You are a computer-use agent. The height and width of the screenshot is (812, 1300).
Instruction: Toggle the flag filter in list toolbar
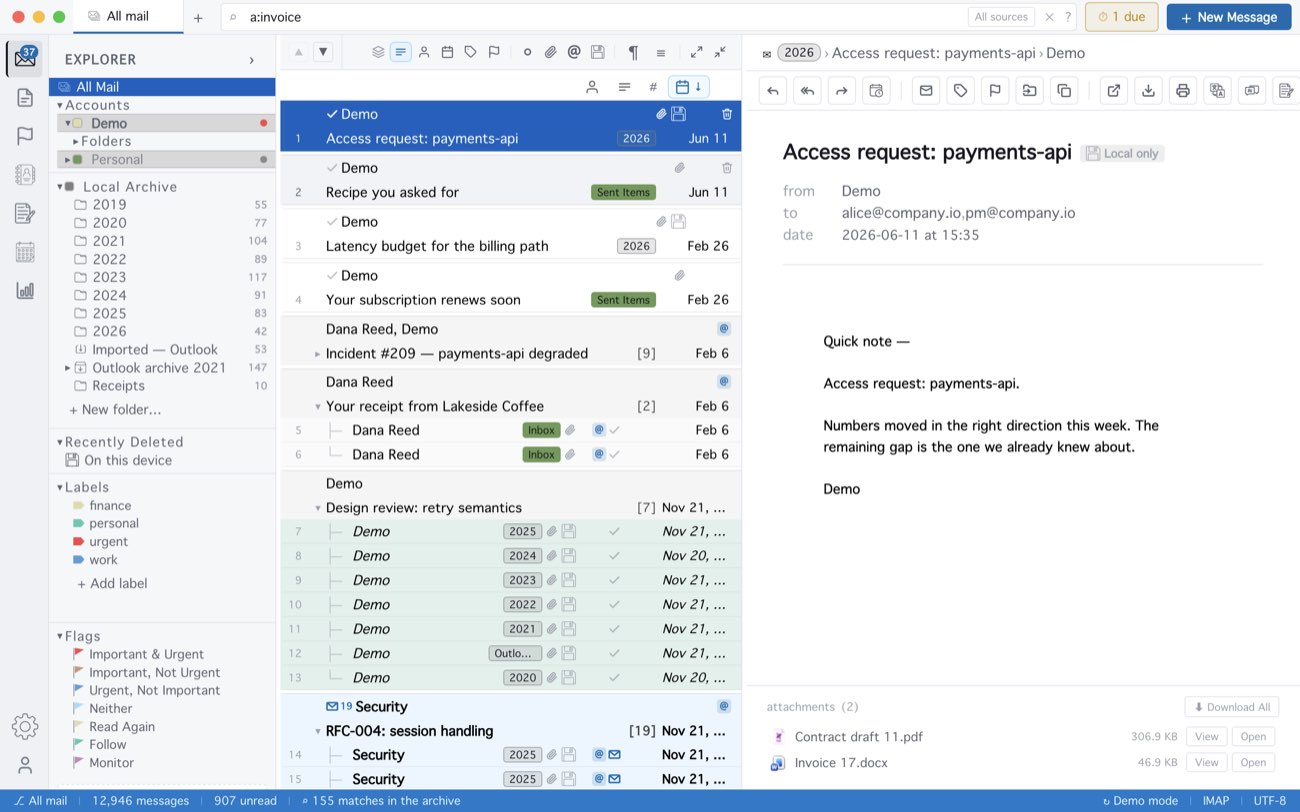[494, 52]
